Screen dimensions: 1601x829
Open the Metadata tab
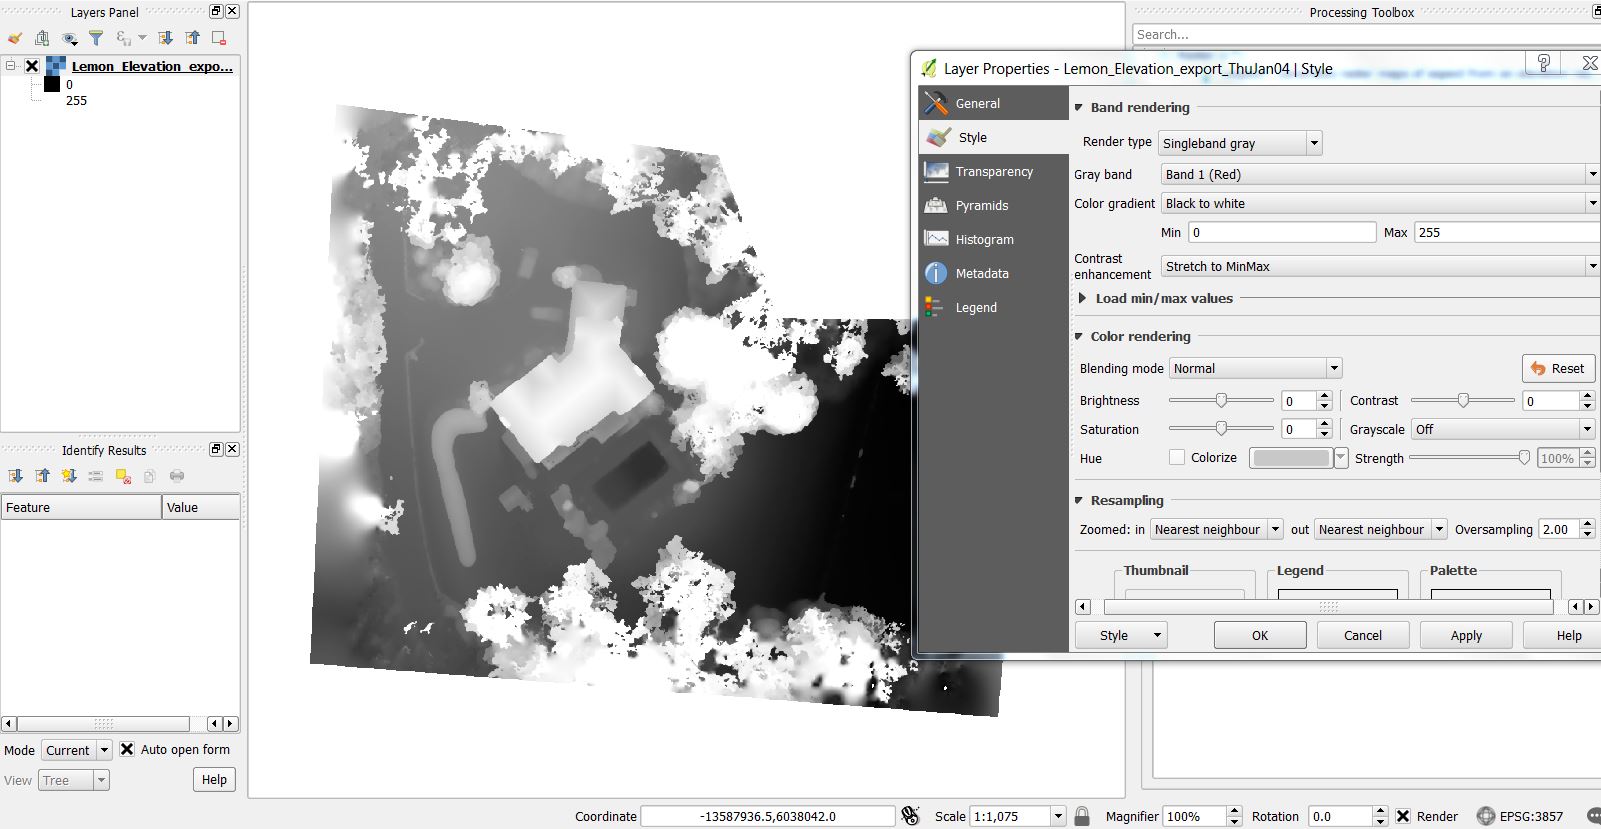coord(994,273)
